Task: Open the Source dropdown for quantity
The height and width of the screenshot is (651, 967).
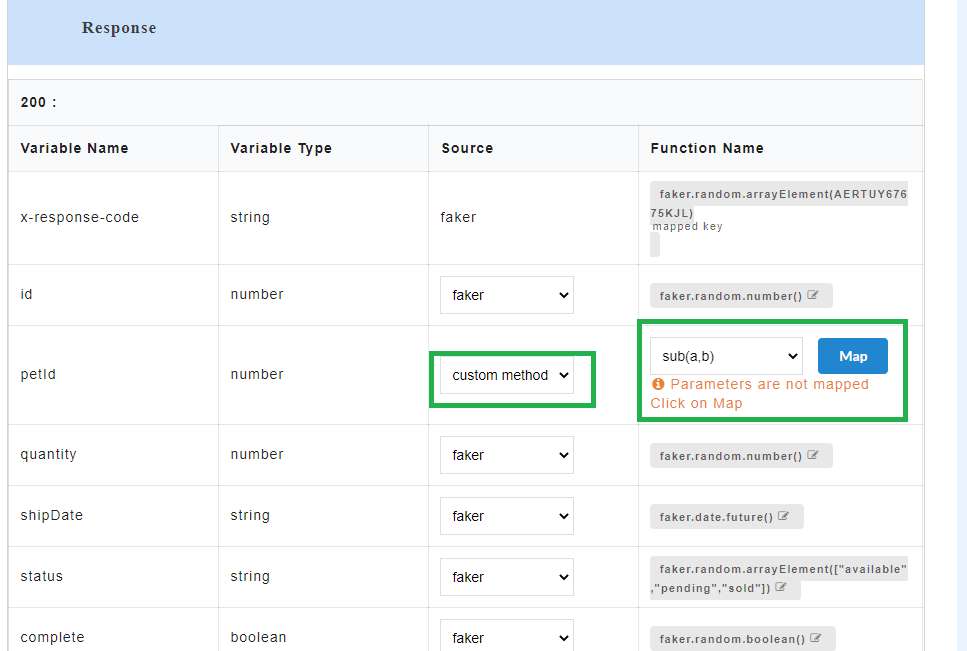Action: point(507,455)
